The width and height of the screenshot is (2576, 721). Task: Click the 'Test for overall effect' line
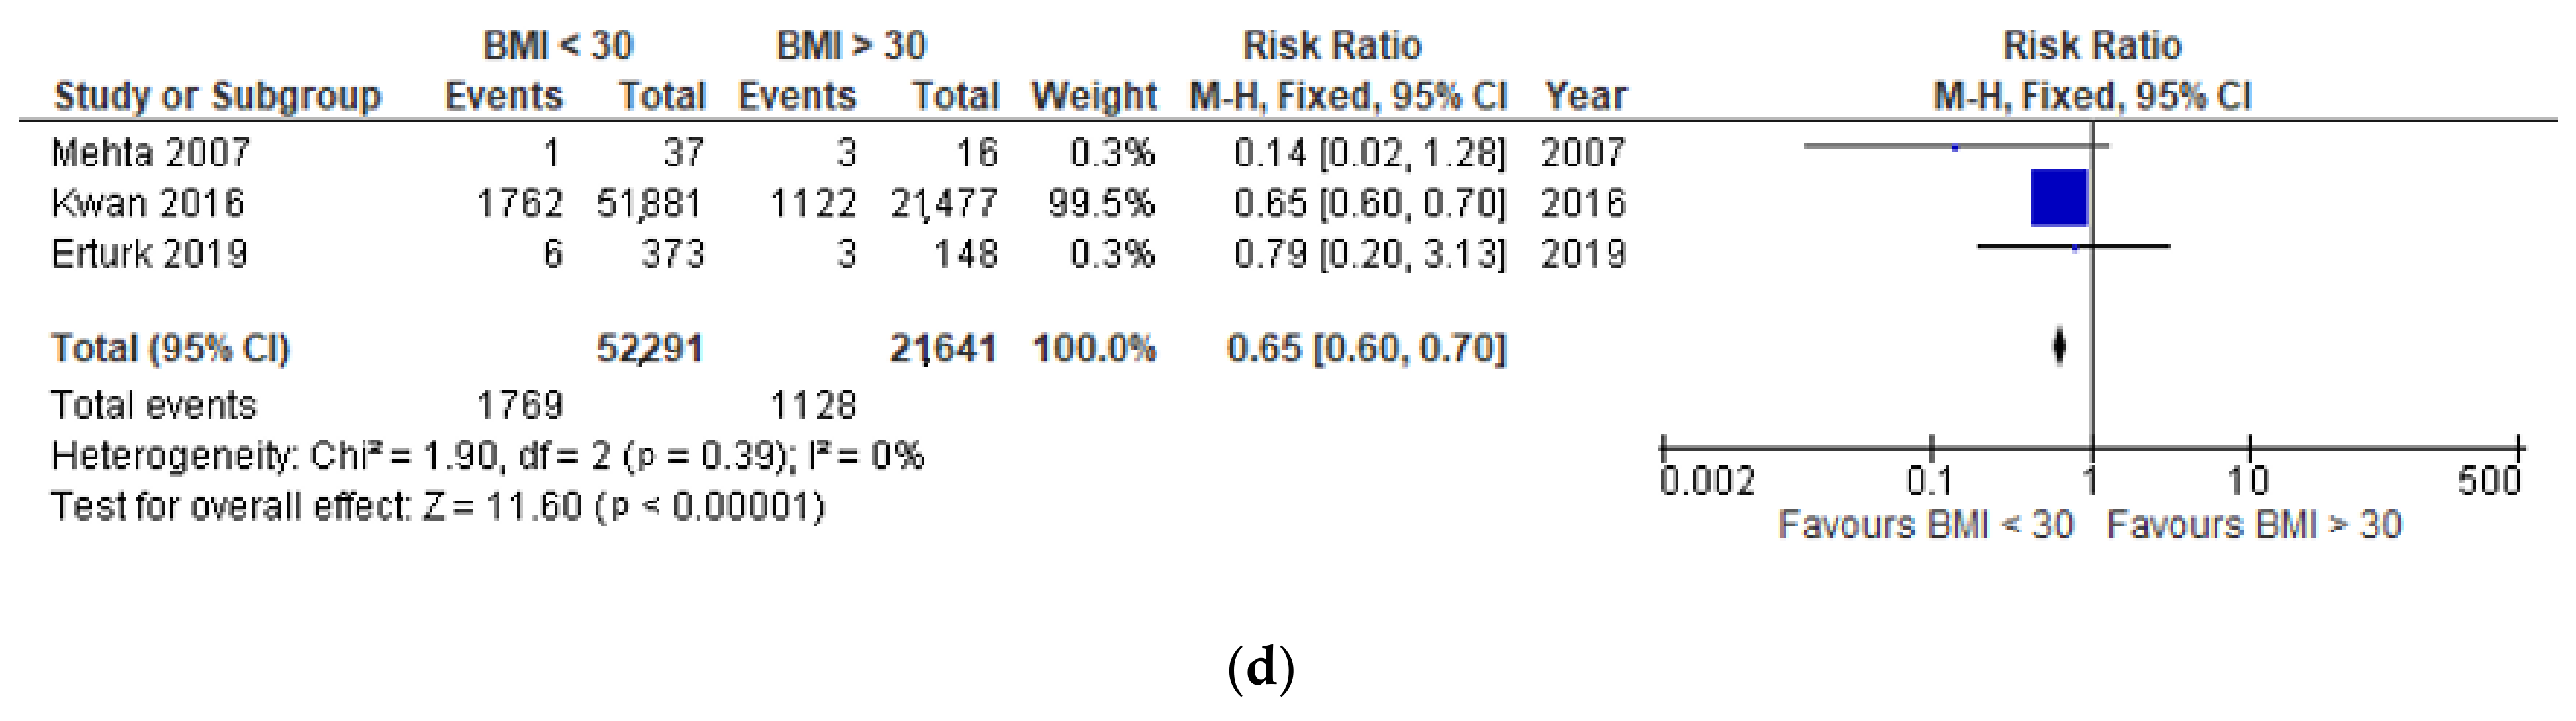[x=437, y=507]
